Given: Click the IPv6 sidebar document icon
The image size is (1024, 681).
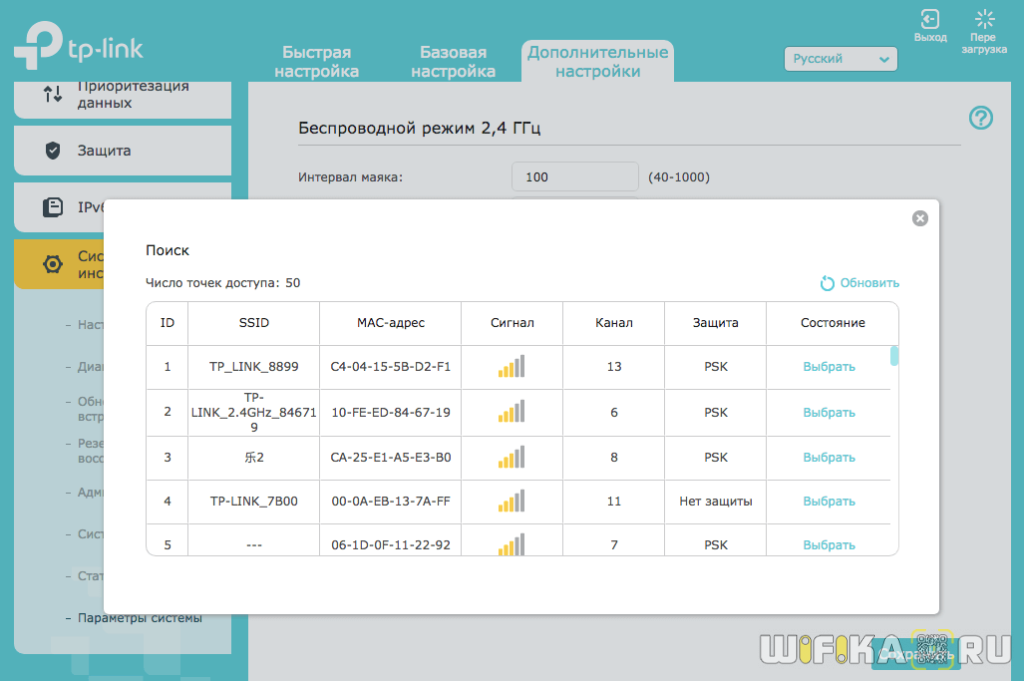Looking at the screenshot, I should point(53,208).
